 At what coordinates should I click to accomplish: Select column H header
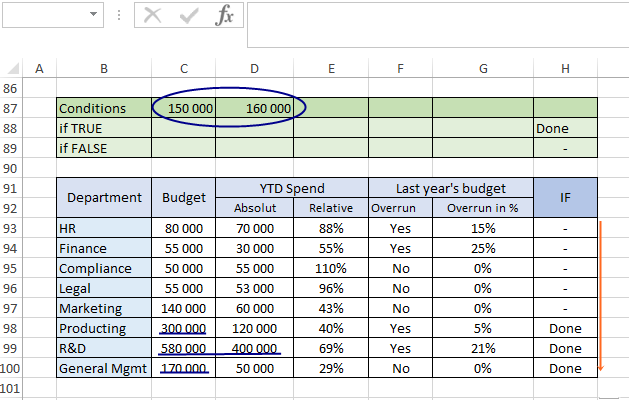(565, 69)
